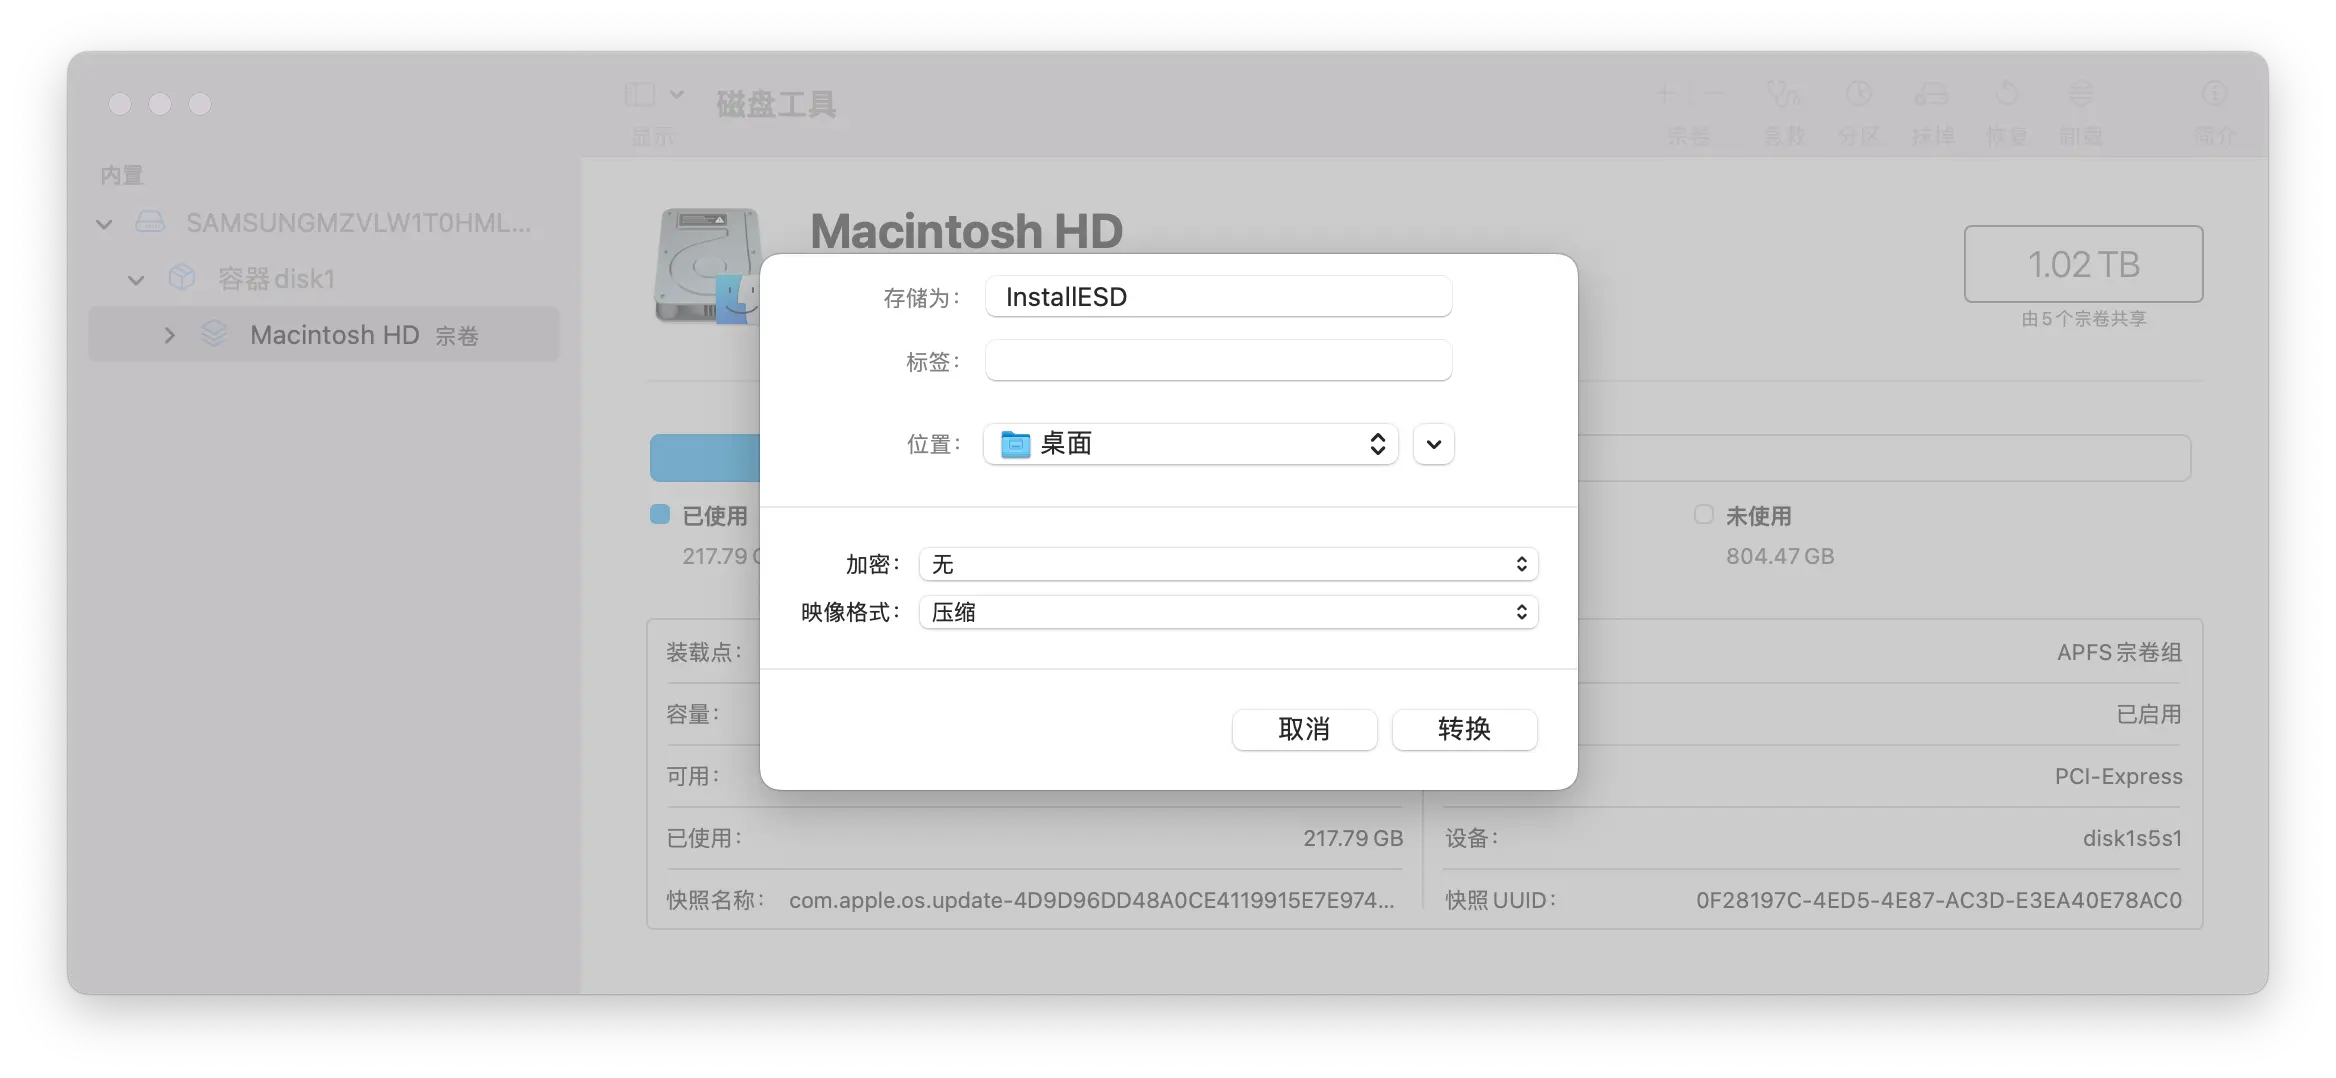Image resolution: width=2336 pixels, height=1078 pixels.
Task: Expand the save dialog with the chevron button
Action: point(1433,444)
